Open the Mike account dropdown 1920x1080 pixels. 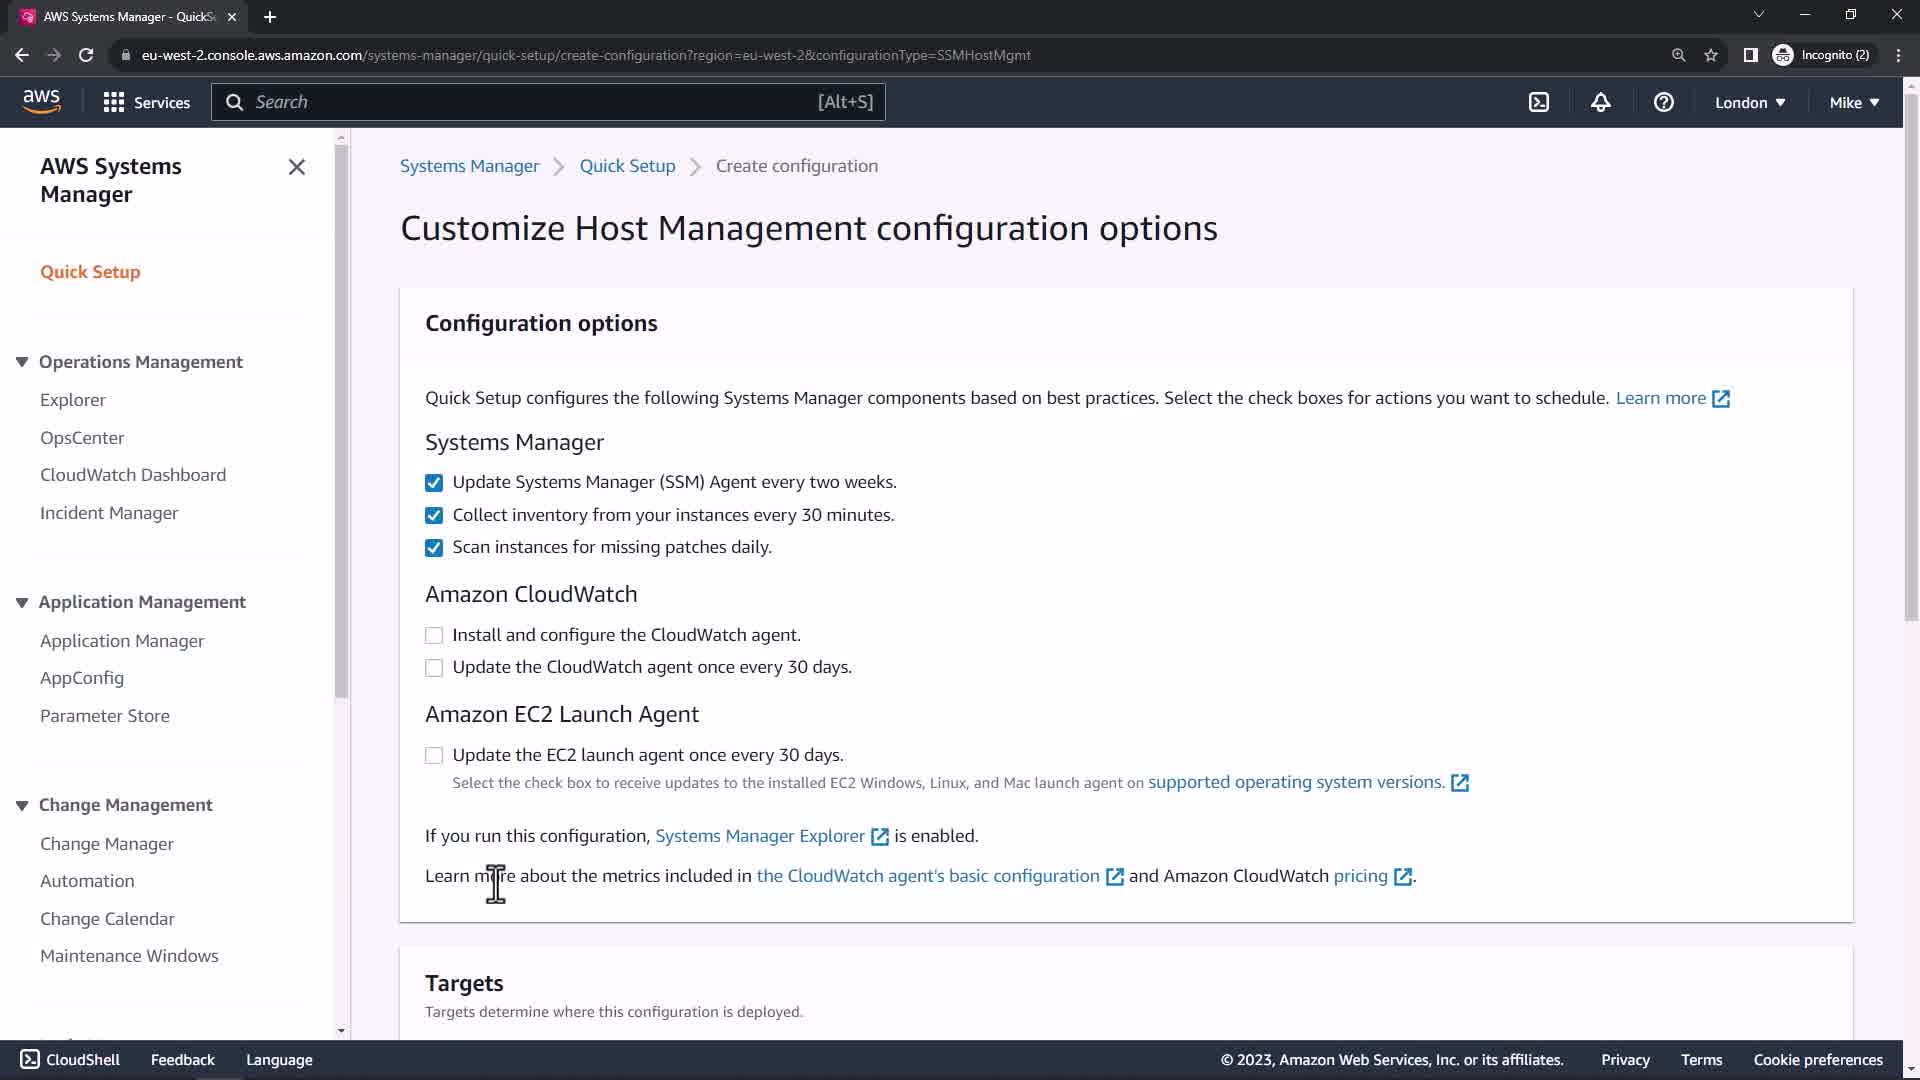pos(1854,102)
